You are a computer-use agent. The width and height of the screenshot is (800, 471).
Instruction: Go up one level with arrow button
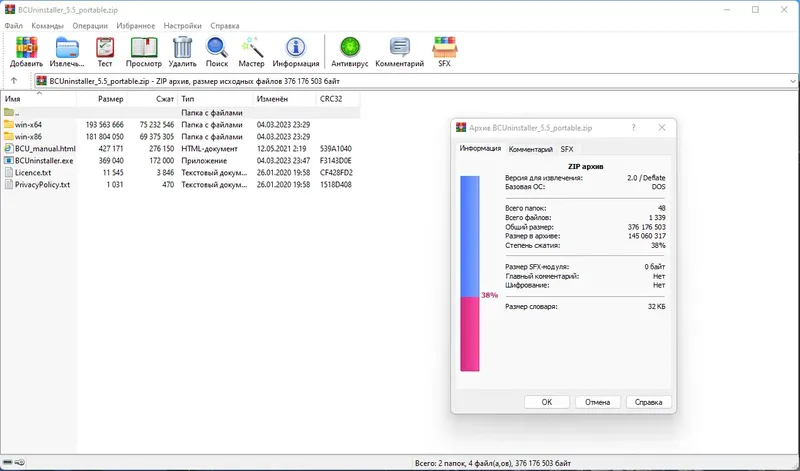coord(14,81)
